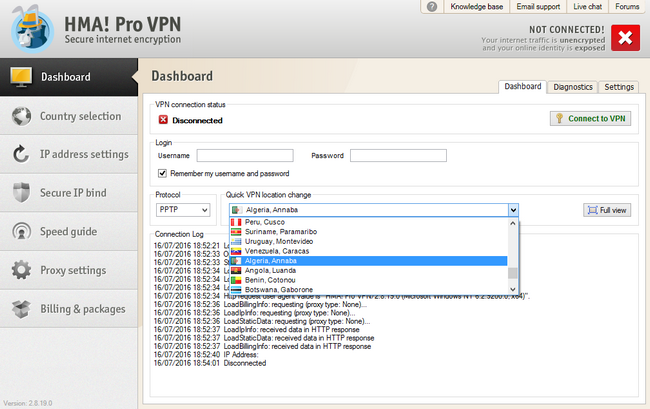Open the Forums link

click(627, 7)
